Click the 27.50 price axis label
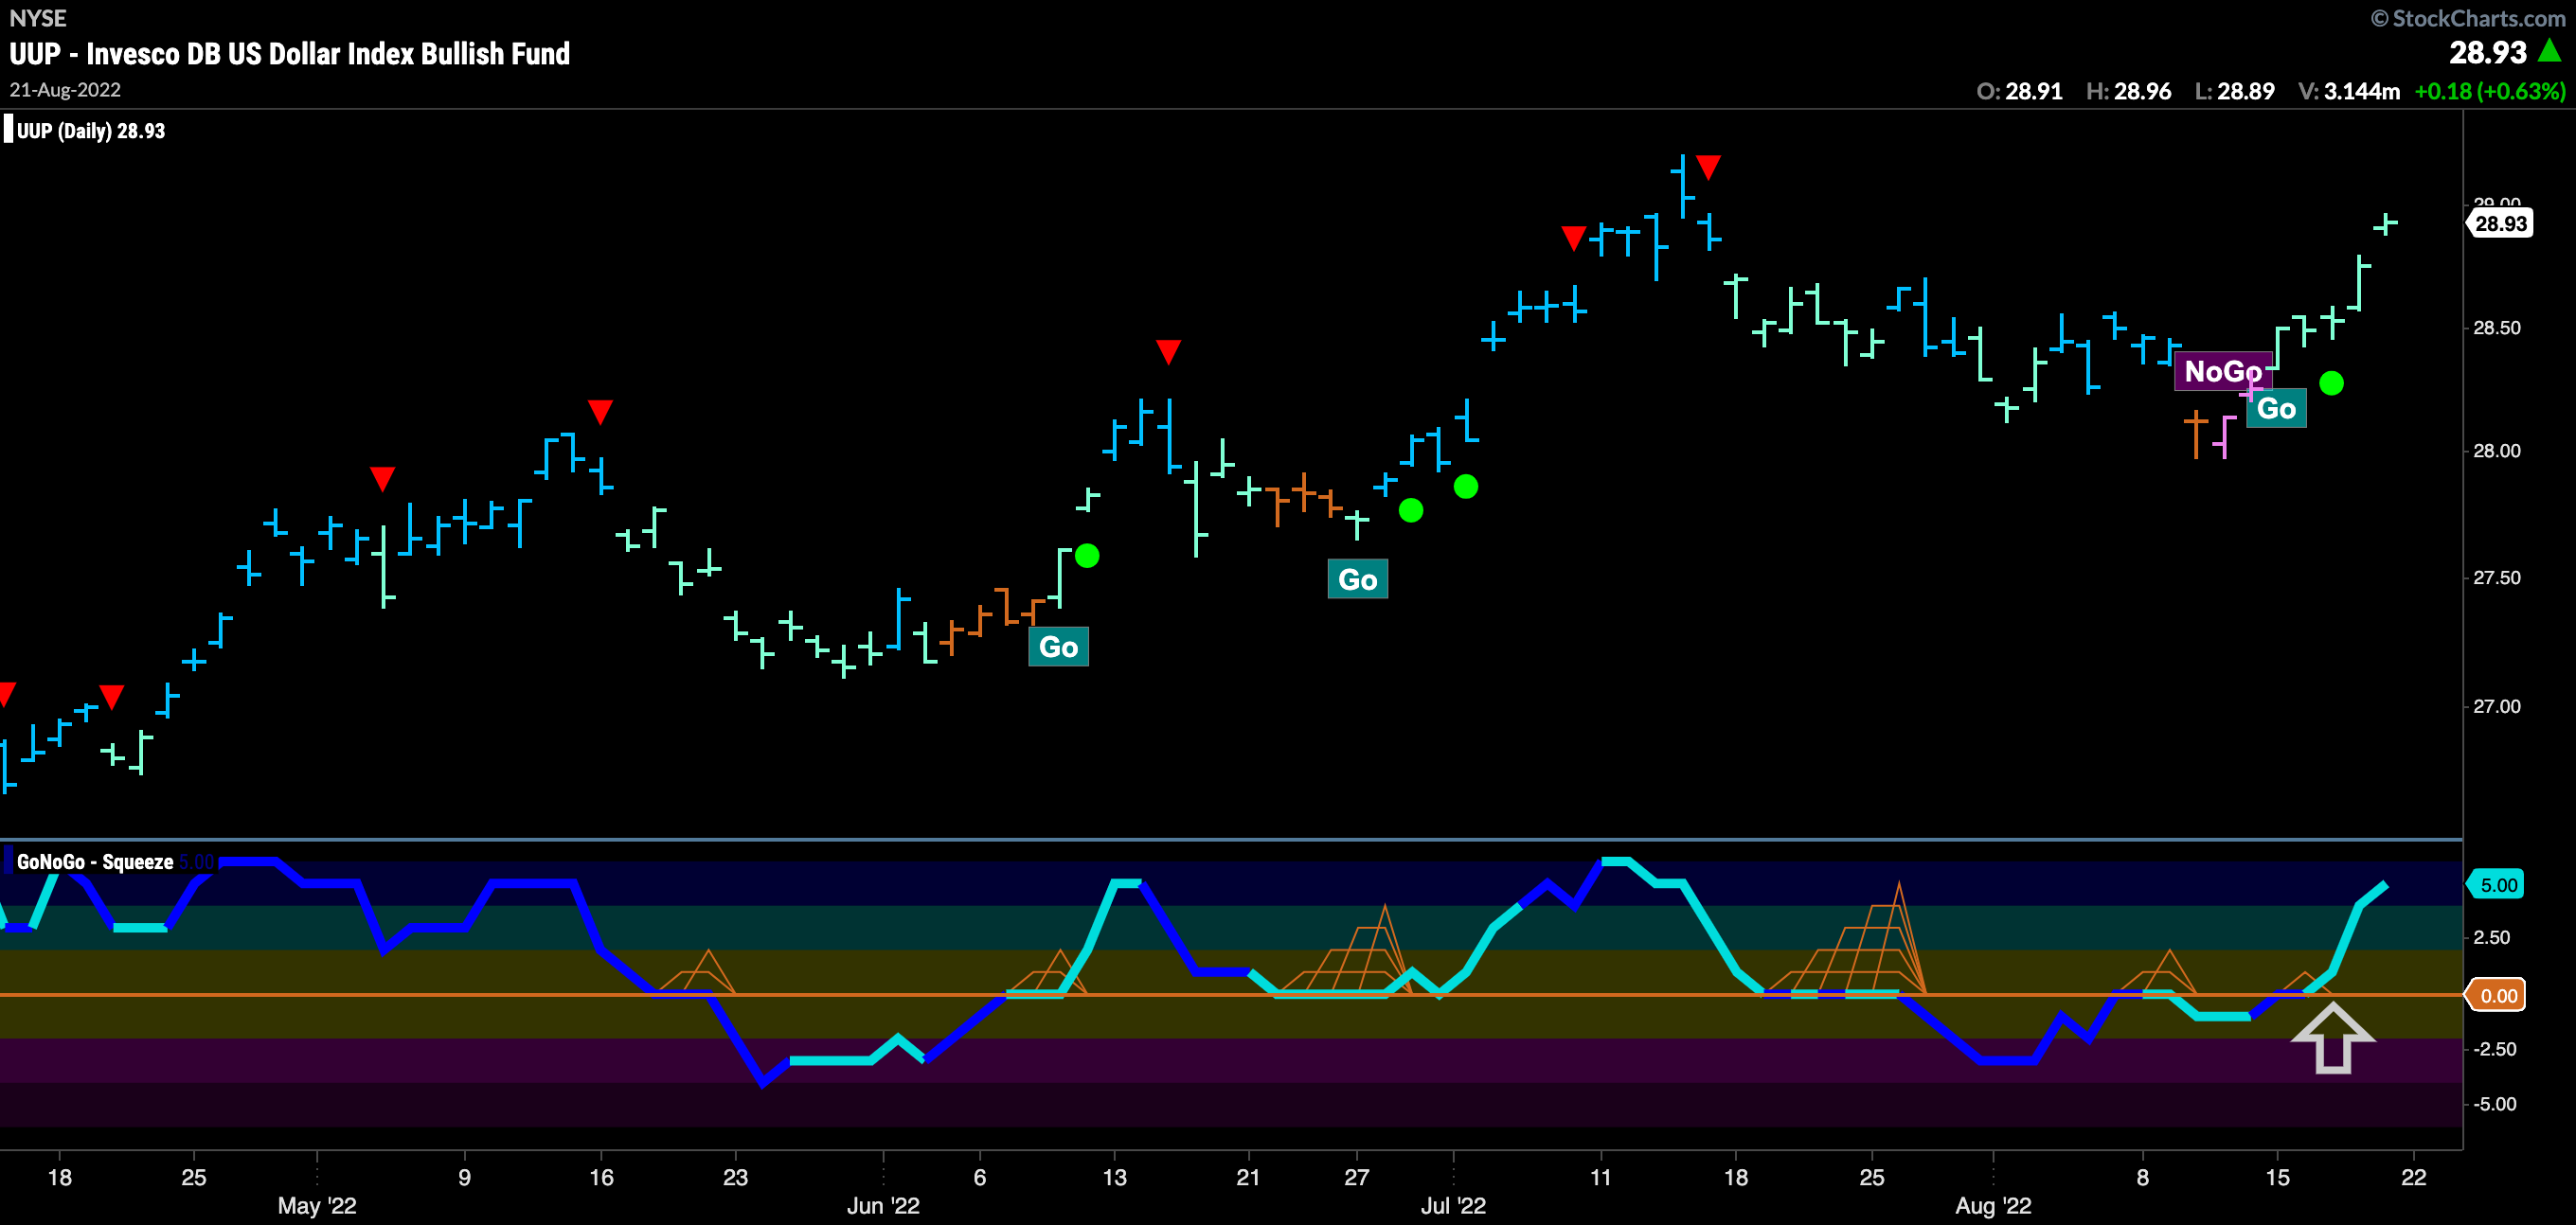 click(2497, 578)
